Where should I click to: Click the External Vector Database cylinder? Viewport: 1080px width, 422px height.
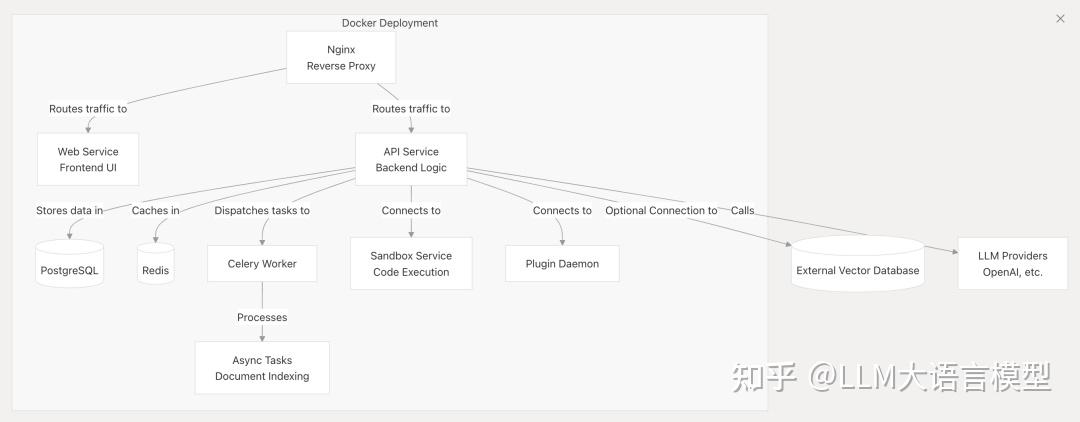[857, 266]
